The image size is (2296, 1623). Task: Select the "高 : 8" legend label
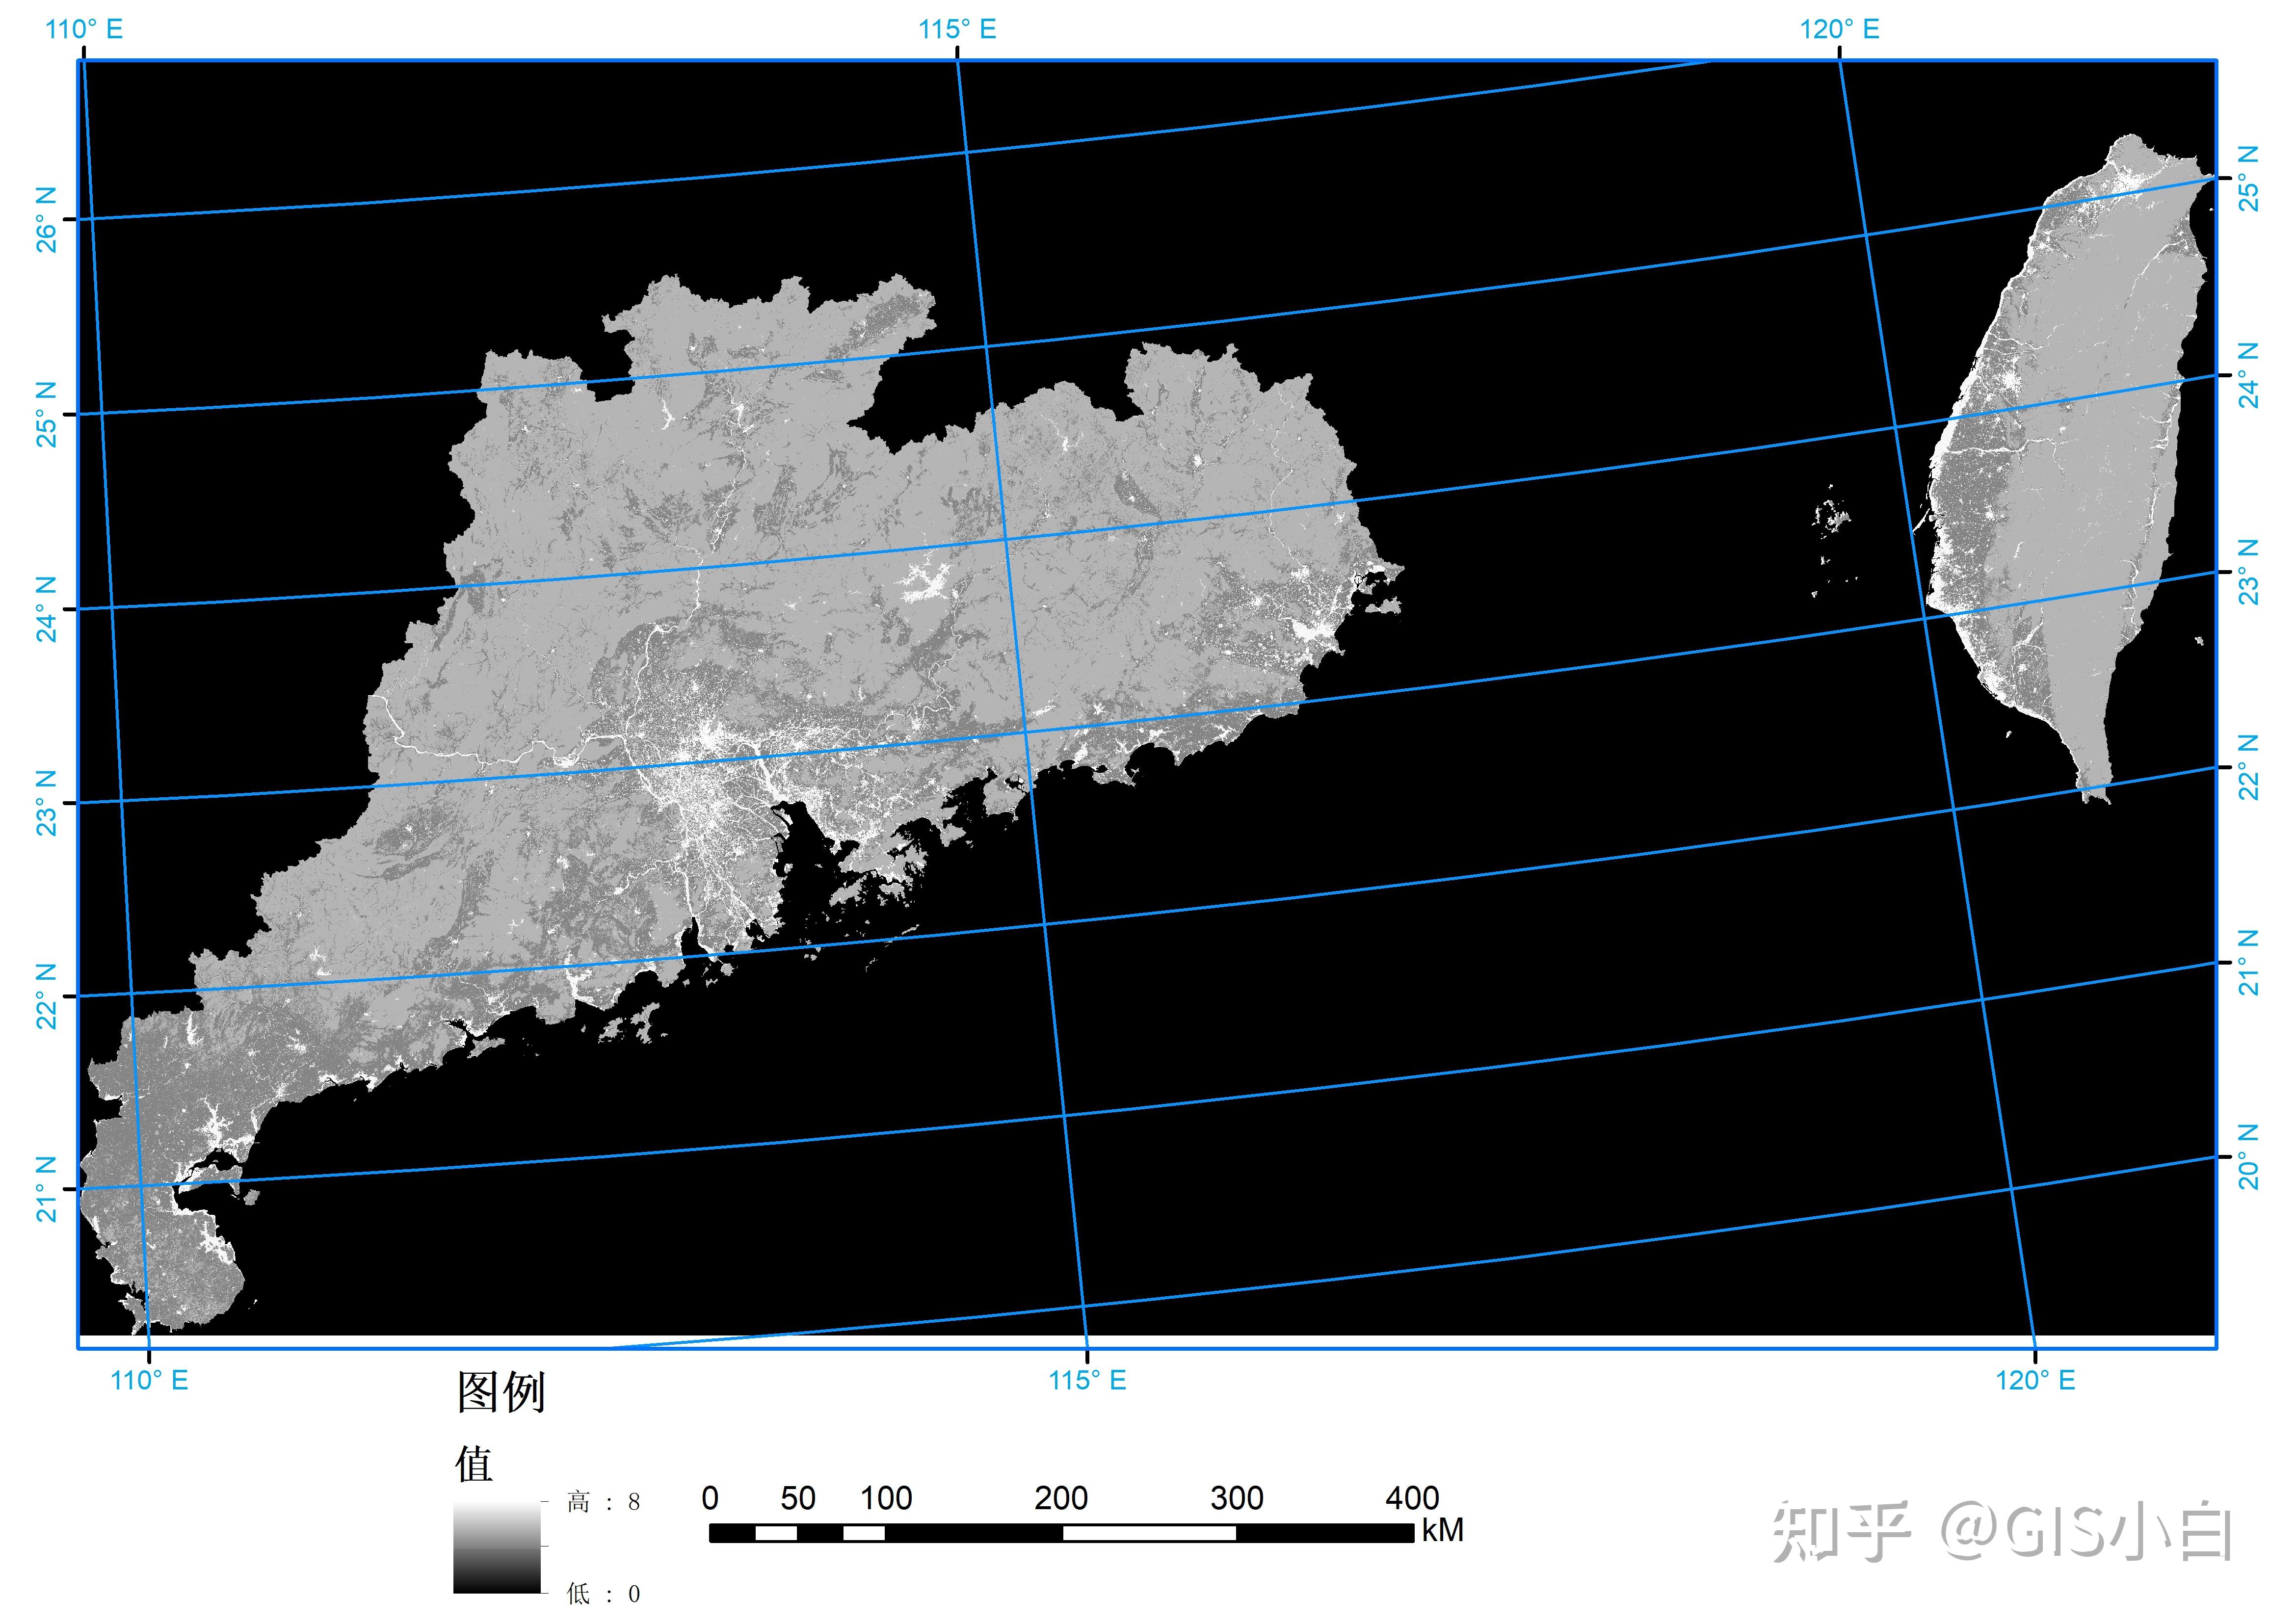tap(603, 1502)
